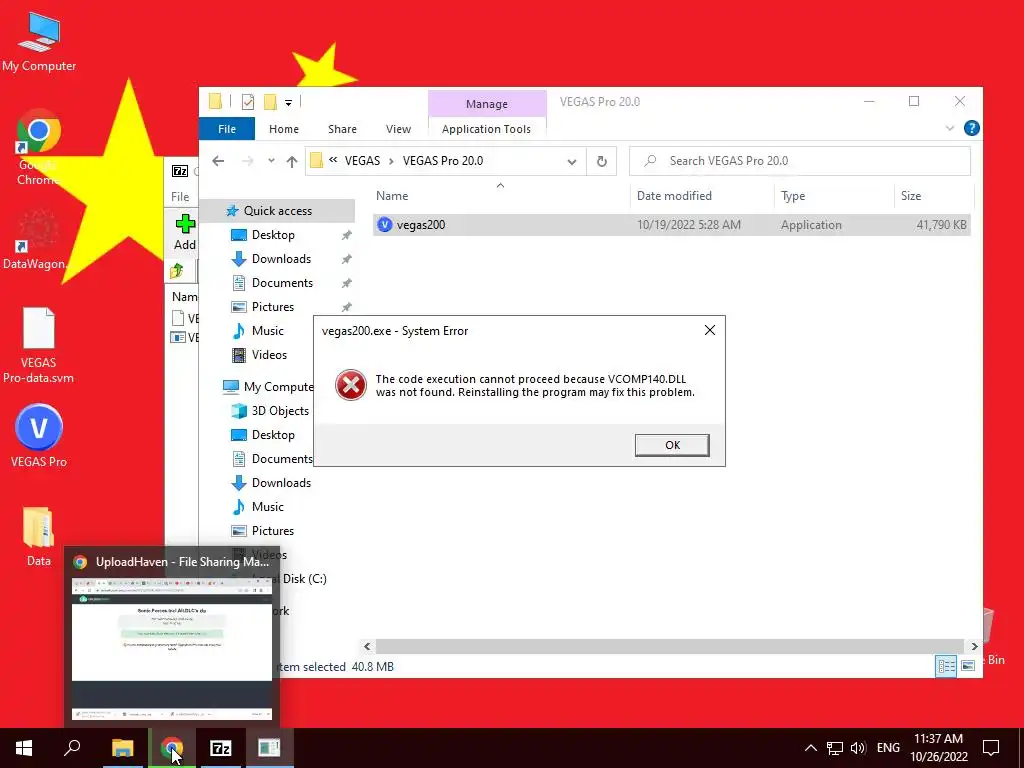Screen dimensions: 1024x768
Task: Click the Add button in 7-Zip window
Action: pyautogui.click(x=185, y=232)
